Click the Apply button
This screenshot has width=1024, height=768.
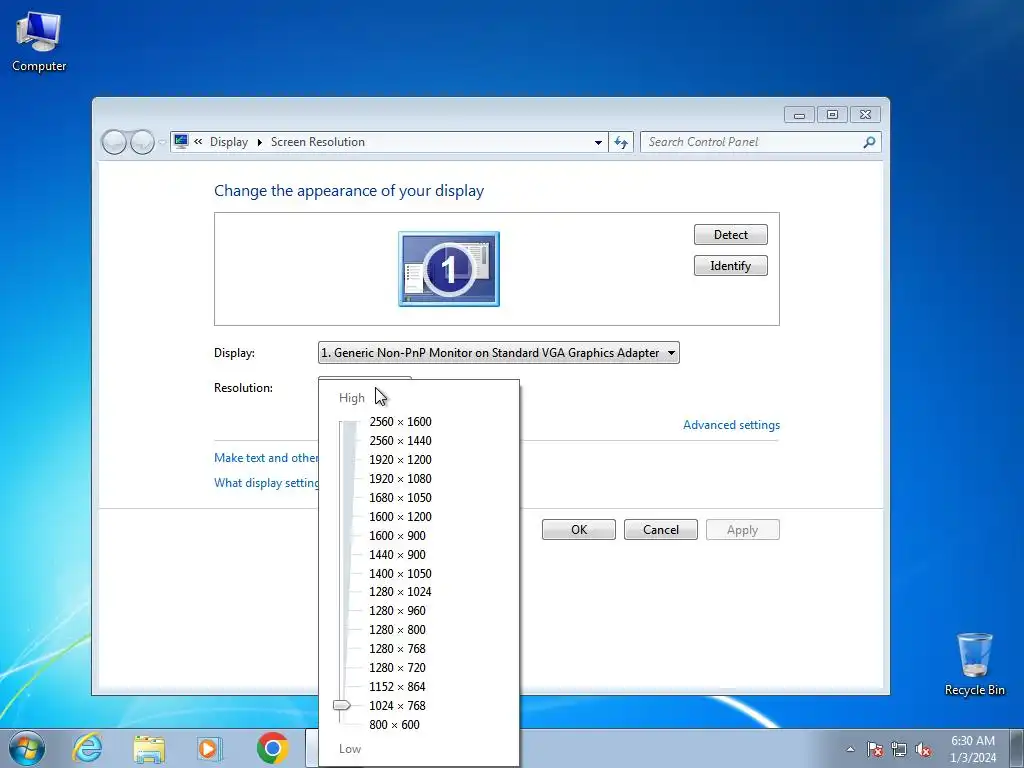[743, 530]
